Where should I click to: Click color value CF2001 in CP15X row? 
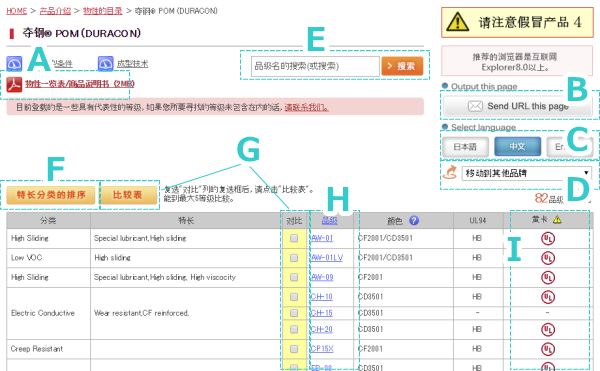point(370,349)
